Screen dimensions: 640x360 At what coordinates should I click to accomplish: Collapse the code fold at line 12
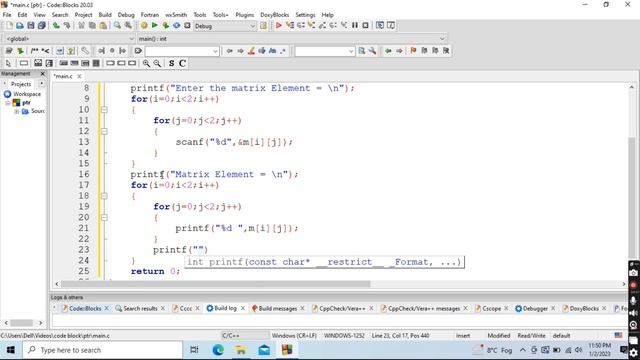pos(104,131)
